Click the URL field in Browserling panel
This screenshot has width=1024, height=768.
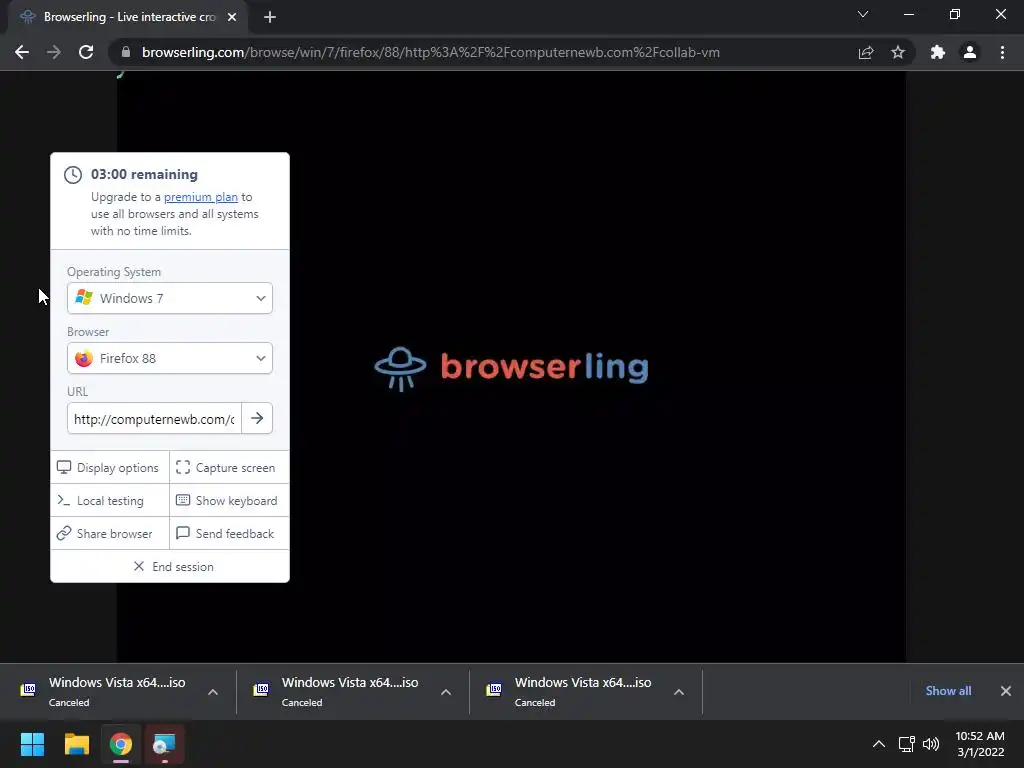point(154,419)
